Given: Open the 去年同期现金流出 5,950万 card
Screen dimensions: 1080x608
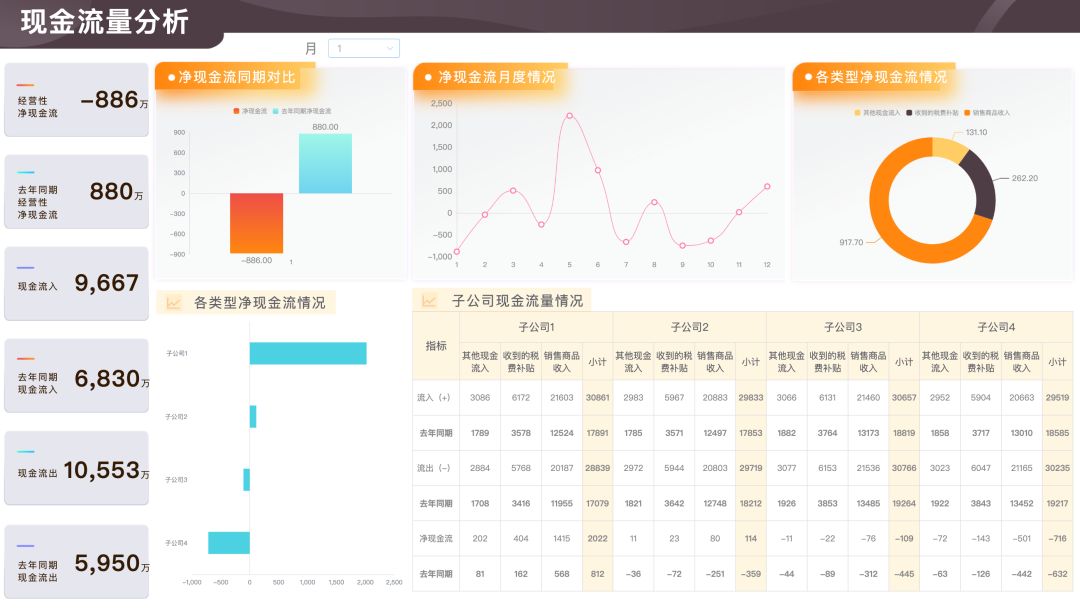Looking at the screenshot, I should click(76, 561).
